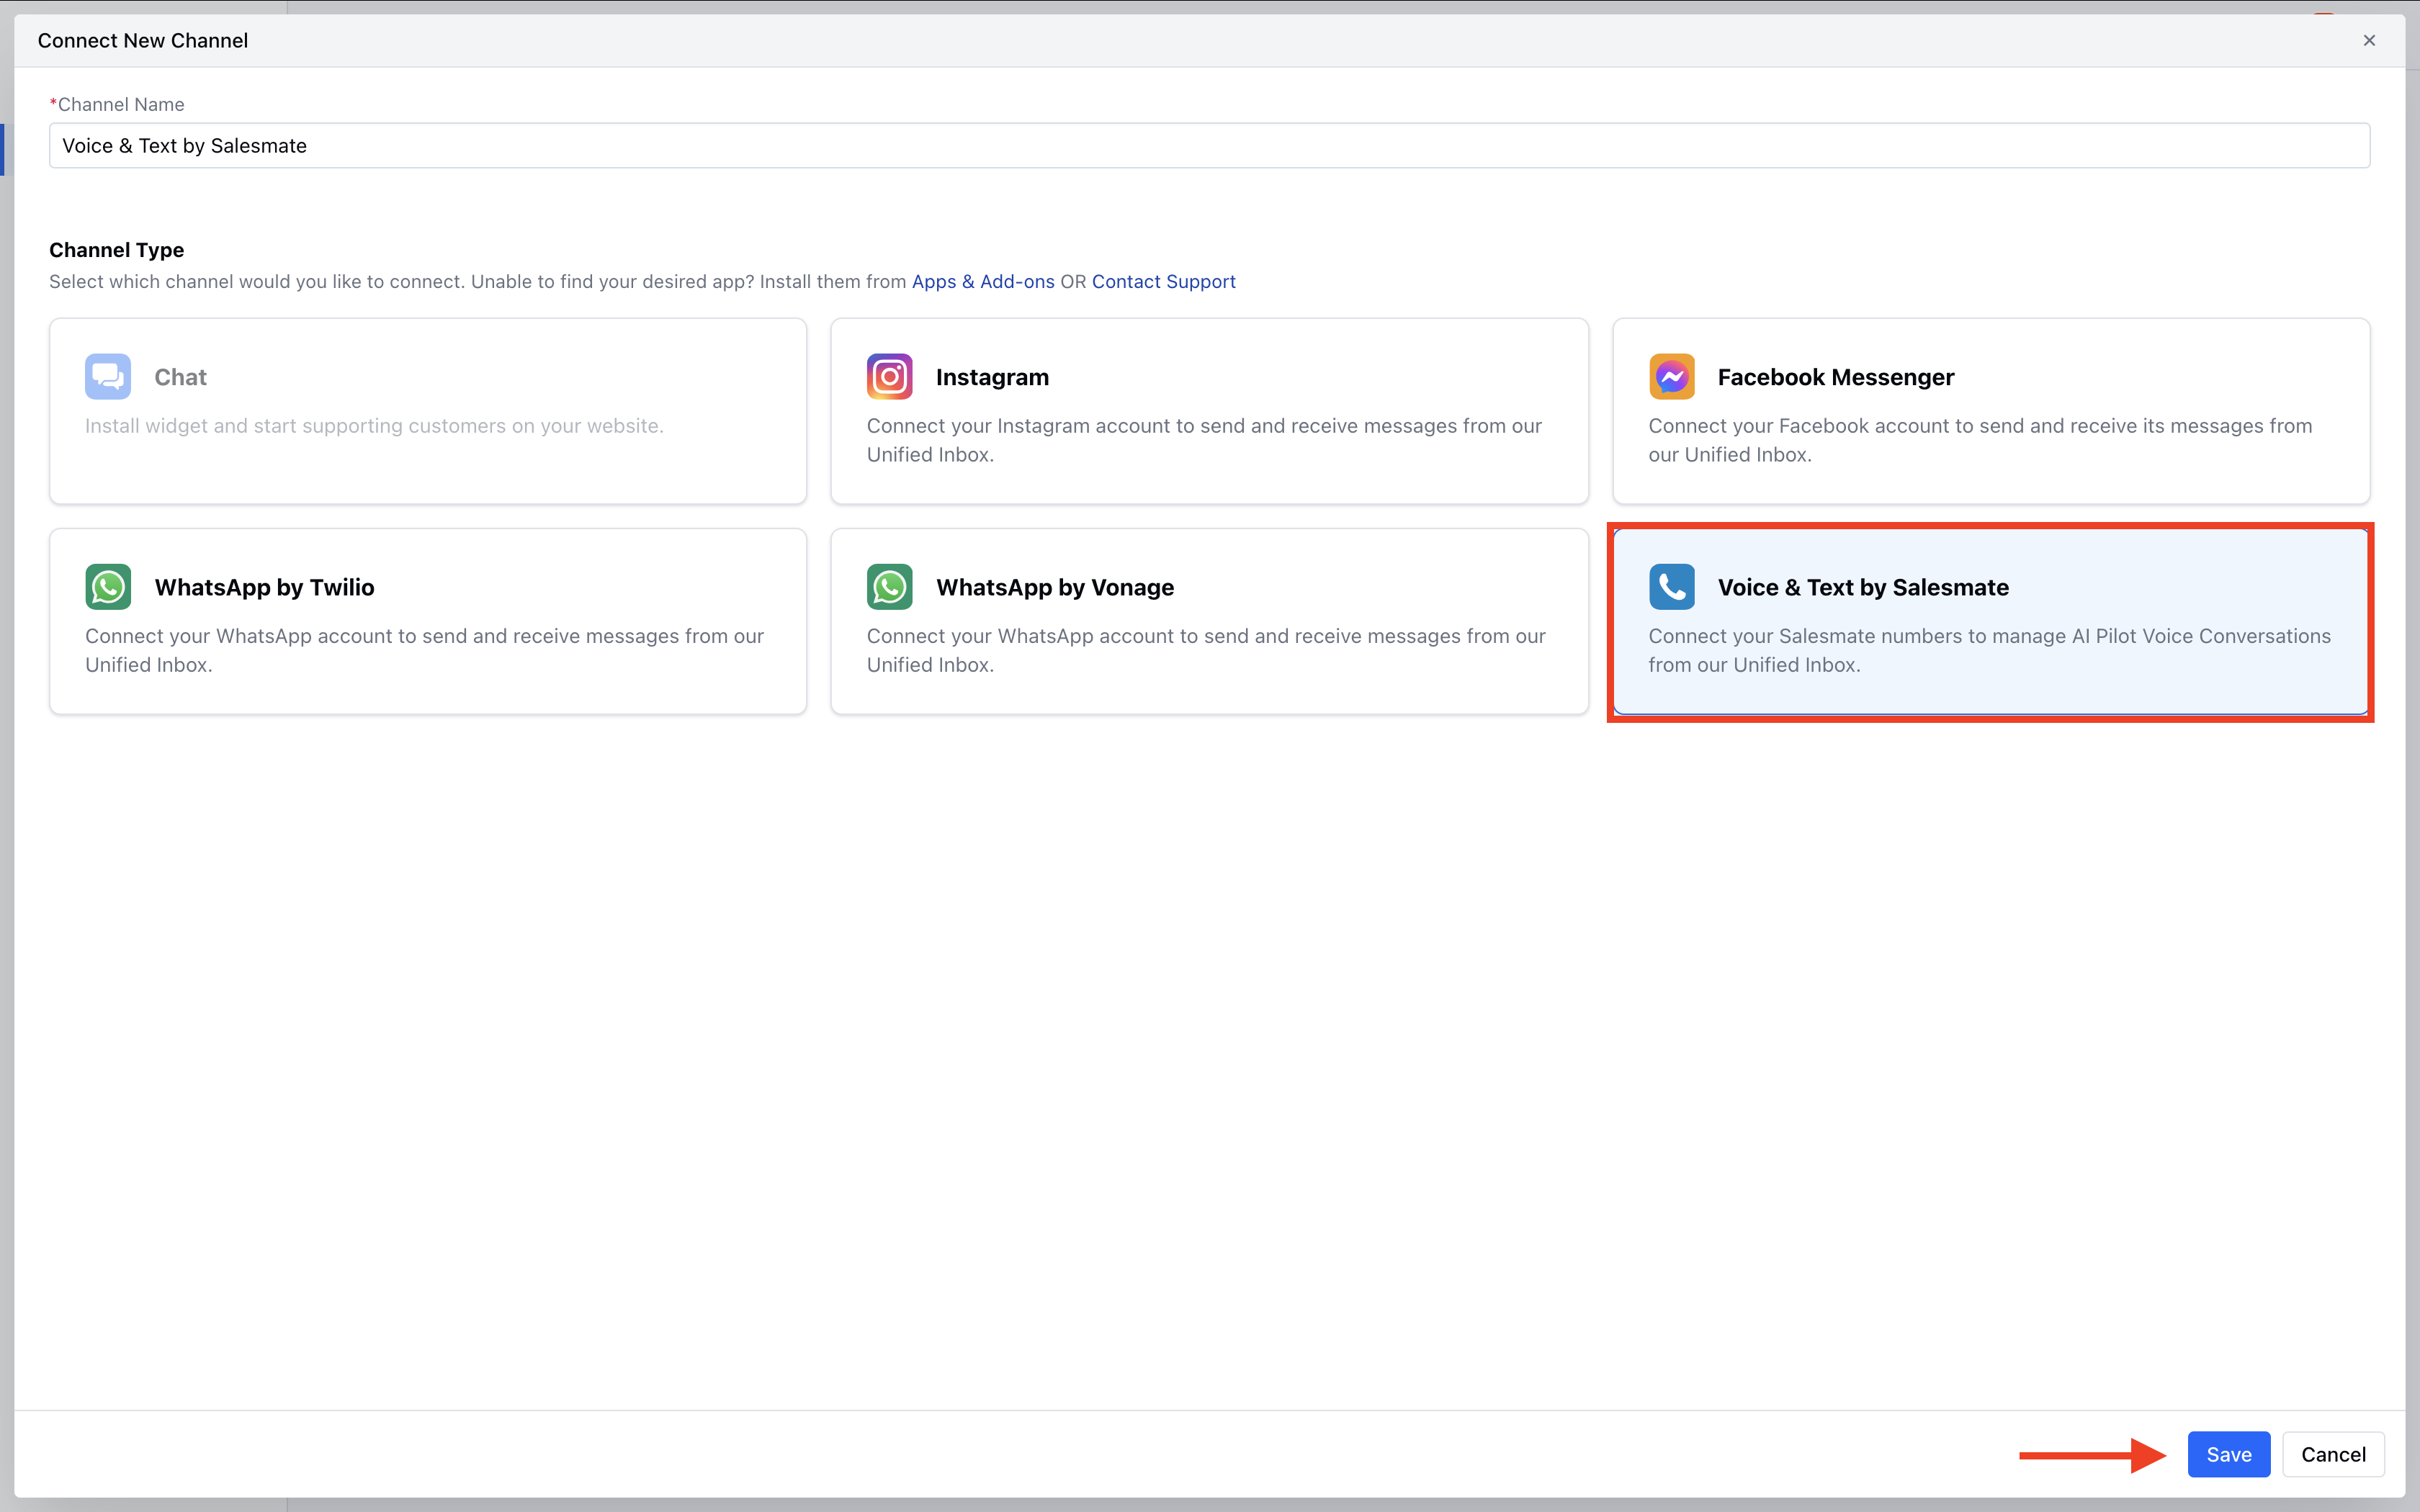Image resolution: width=2420 pixels, height=1512 pixels.
Task: Click the Facebook Messenger logo icon
Action: (1671, 376)
